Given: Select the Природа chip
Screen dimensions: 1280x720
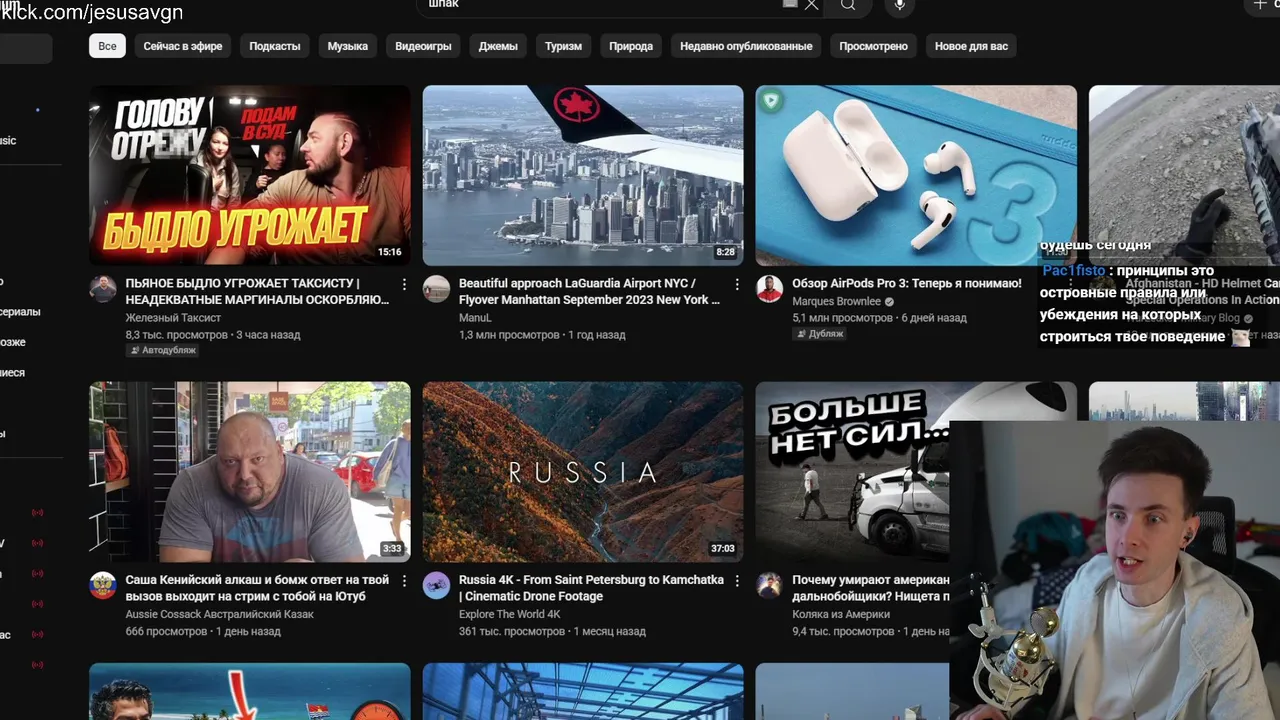Looking at the screenshot, I should [631, 46].
